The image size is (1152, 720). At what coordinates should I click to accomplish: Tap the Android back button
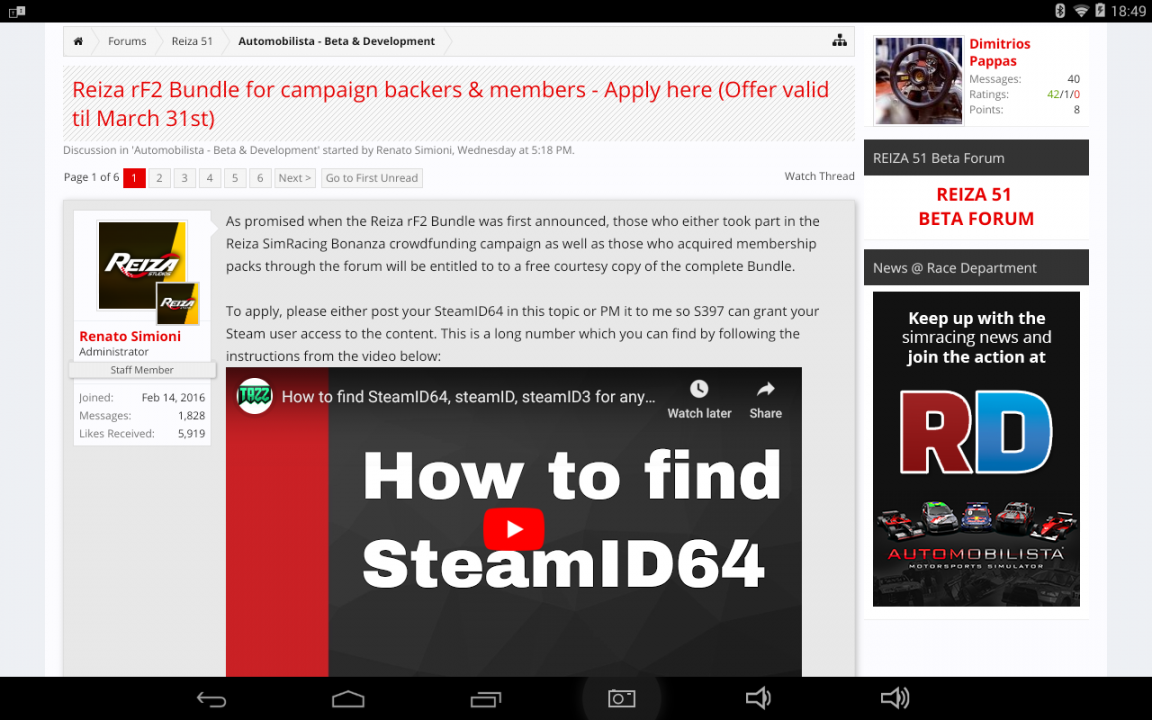pos(211,699)
